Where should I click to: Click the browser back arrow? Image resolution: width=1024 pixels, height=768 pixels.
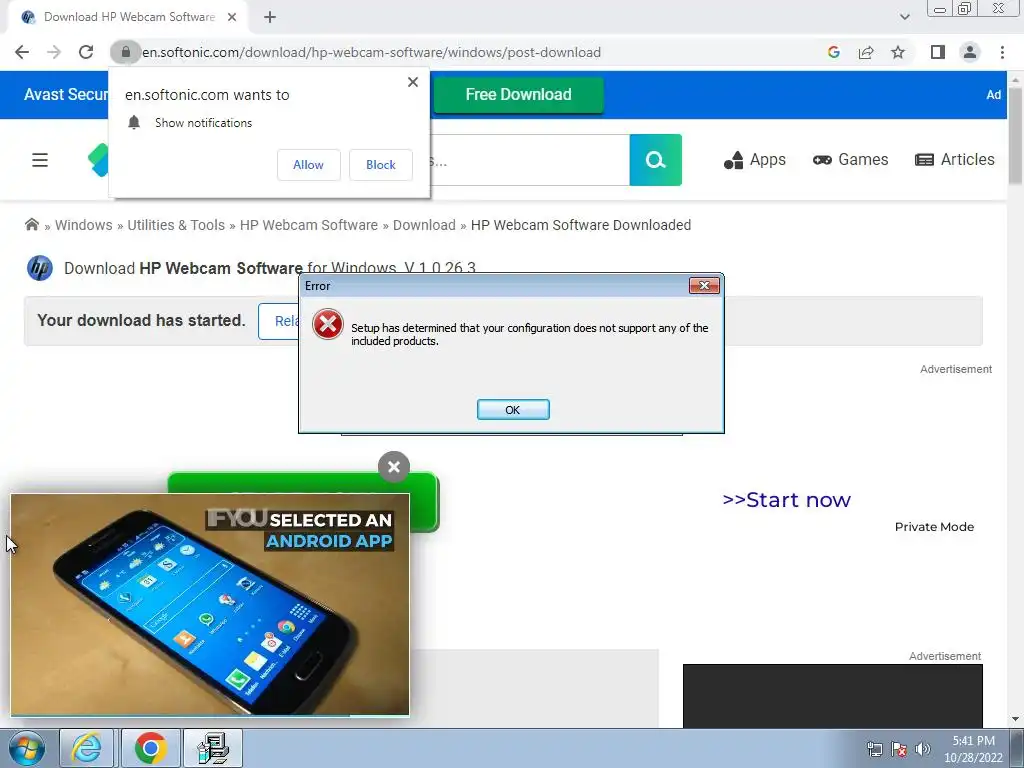(x=22, y=52)
